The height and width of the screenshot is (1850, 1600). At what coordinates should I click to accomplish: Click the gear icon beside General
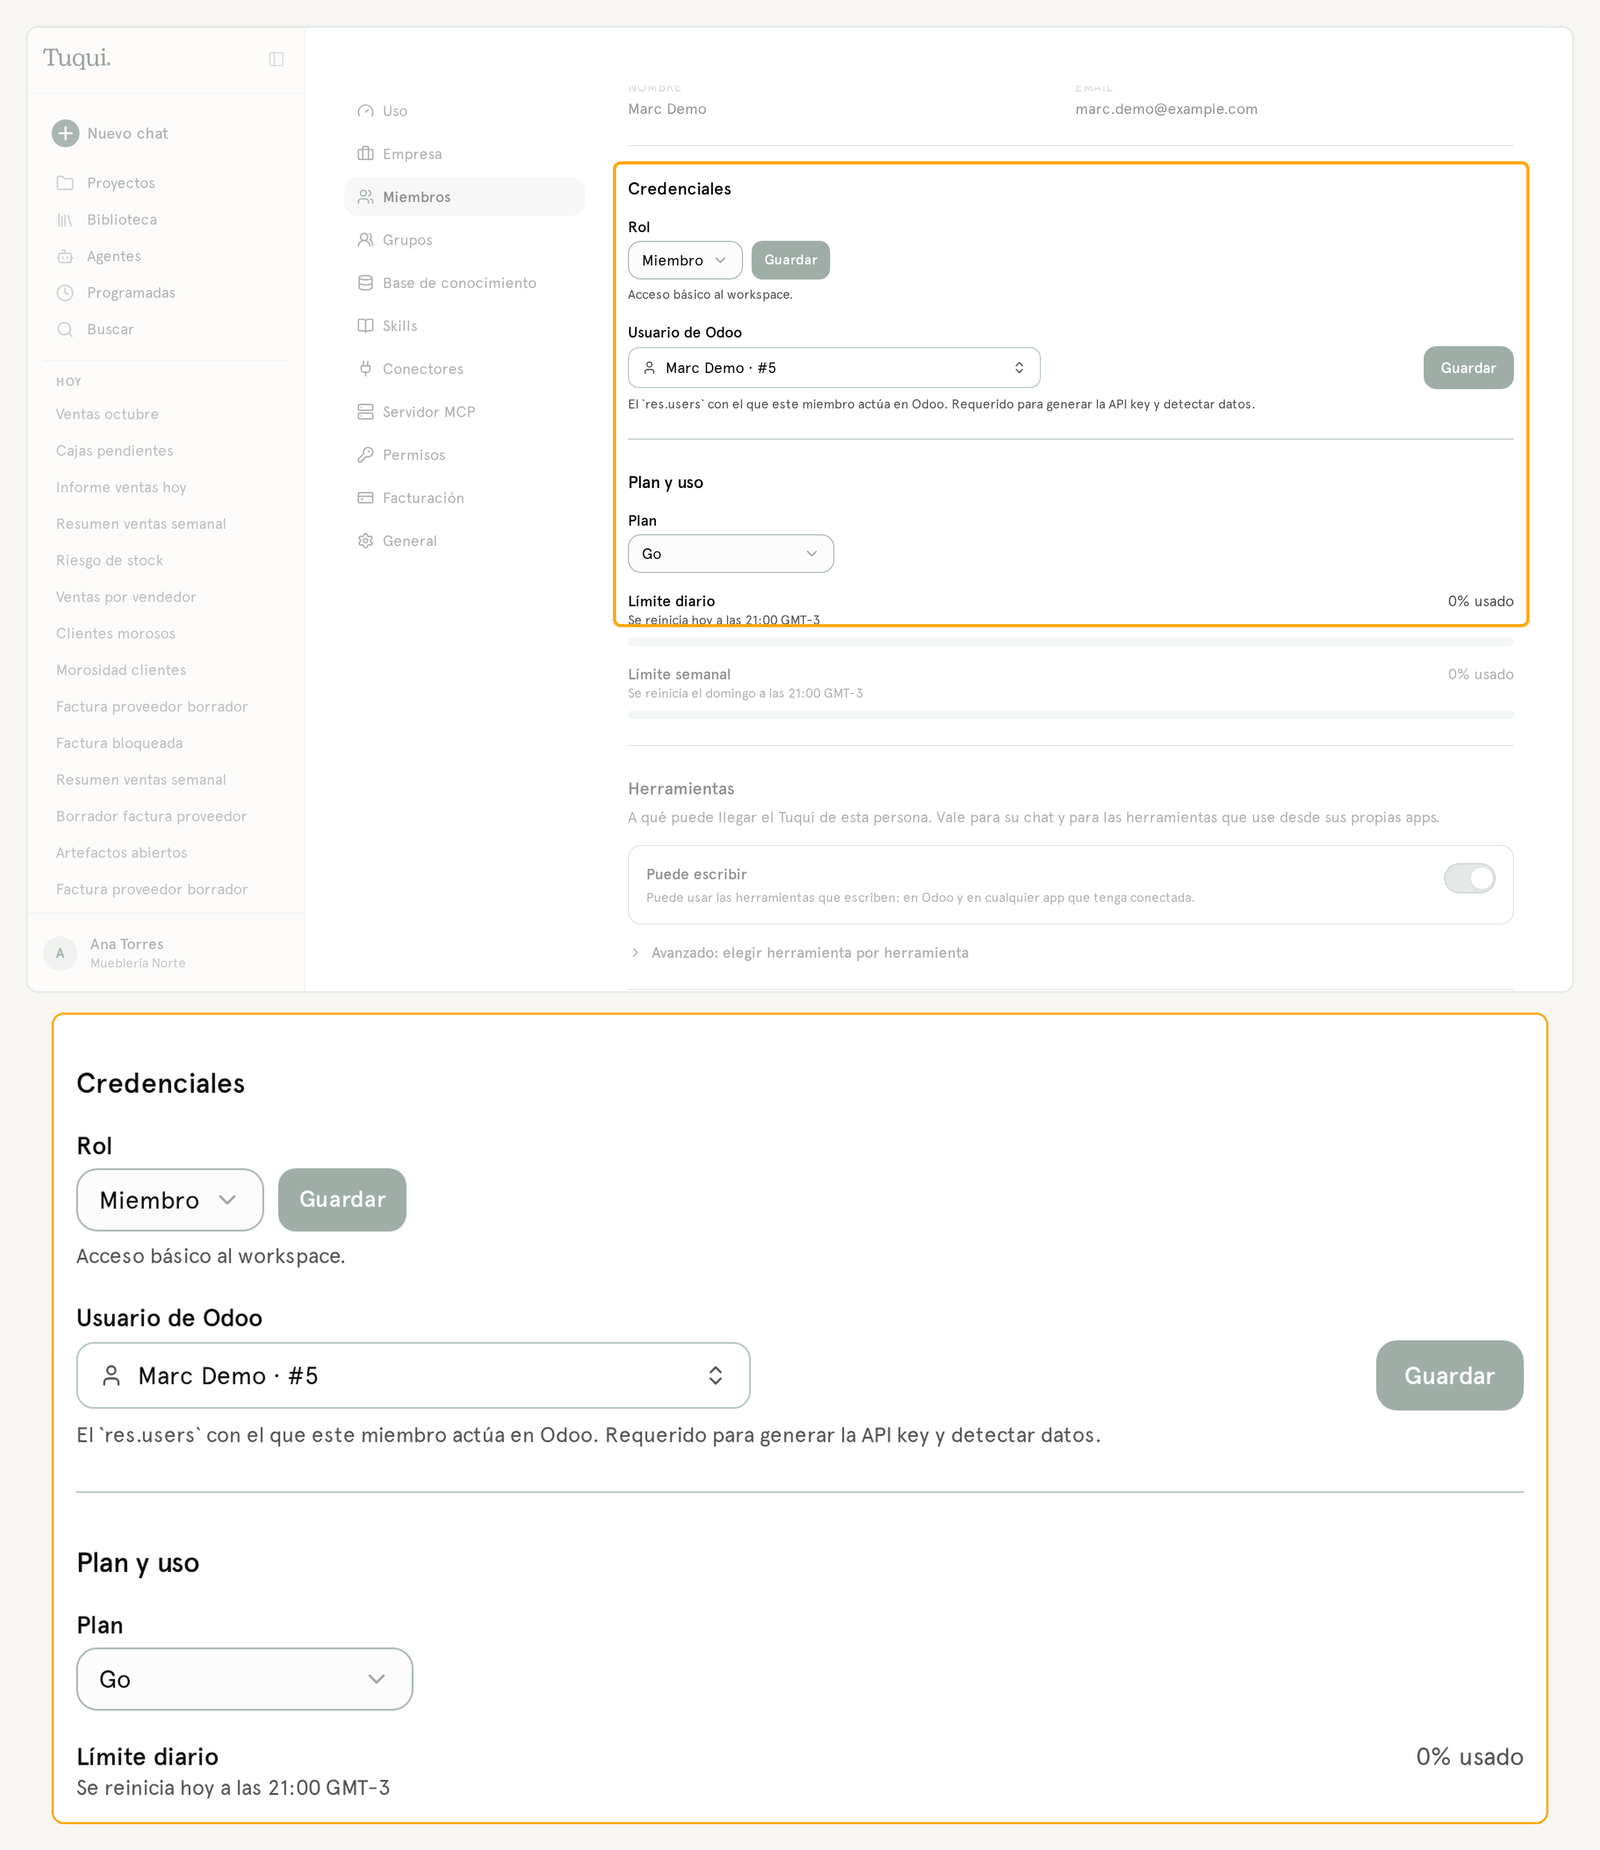[x=365, y=541]
